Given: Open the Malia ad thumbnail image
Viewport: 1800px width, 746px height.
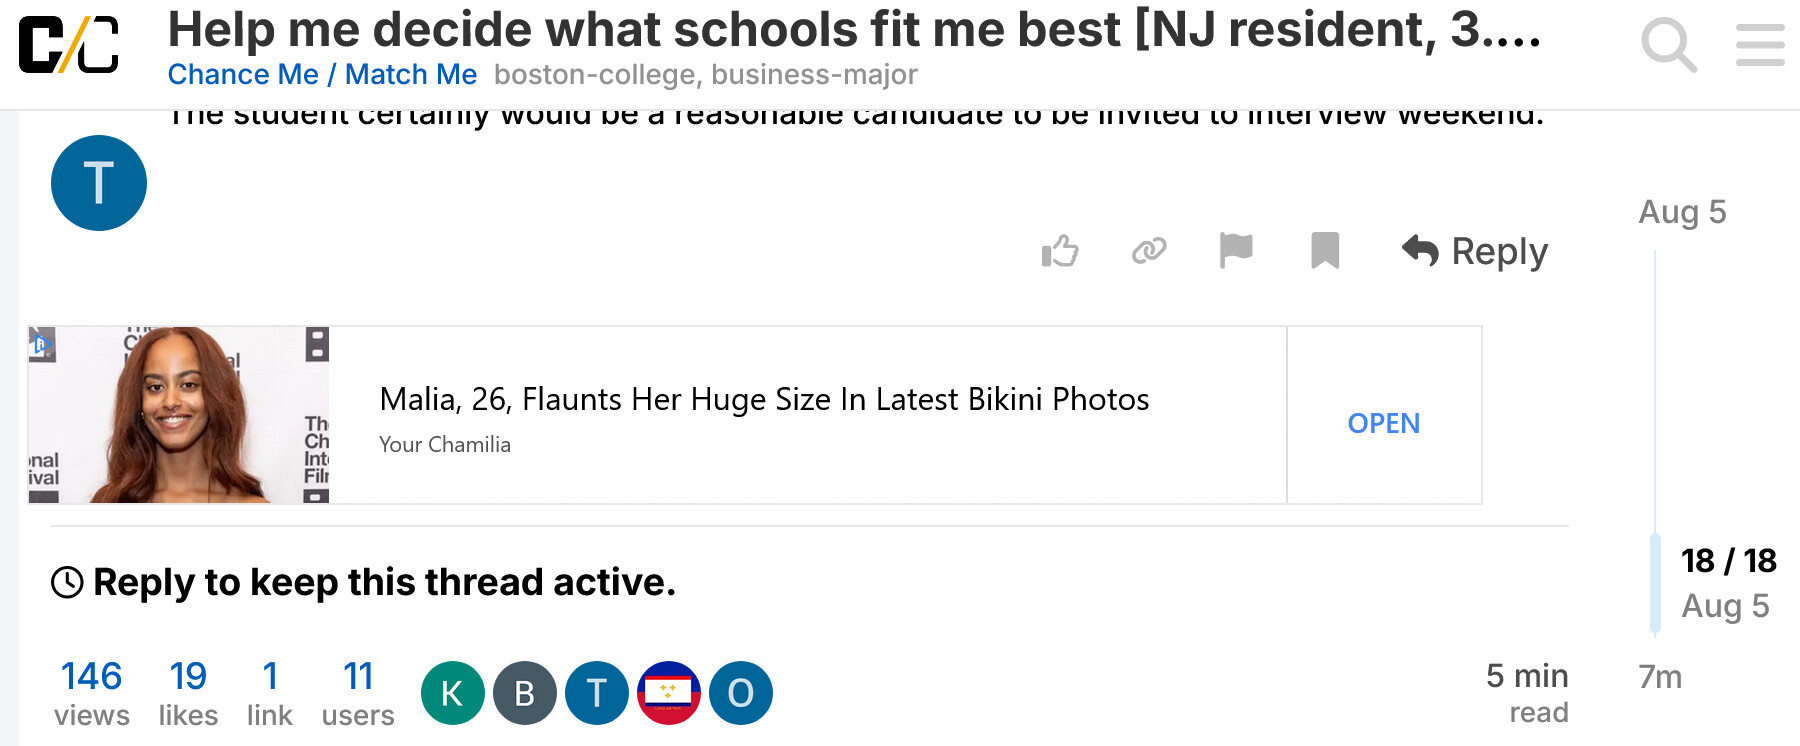Looking at the screenshot, I should pos(179,415).
